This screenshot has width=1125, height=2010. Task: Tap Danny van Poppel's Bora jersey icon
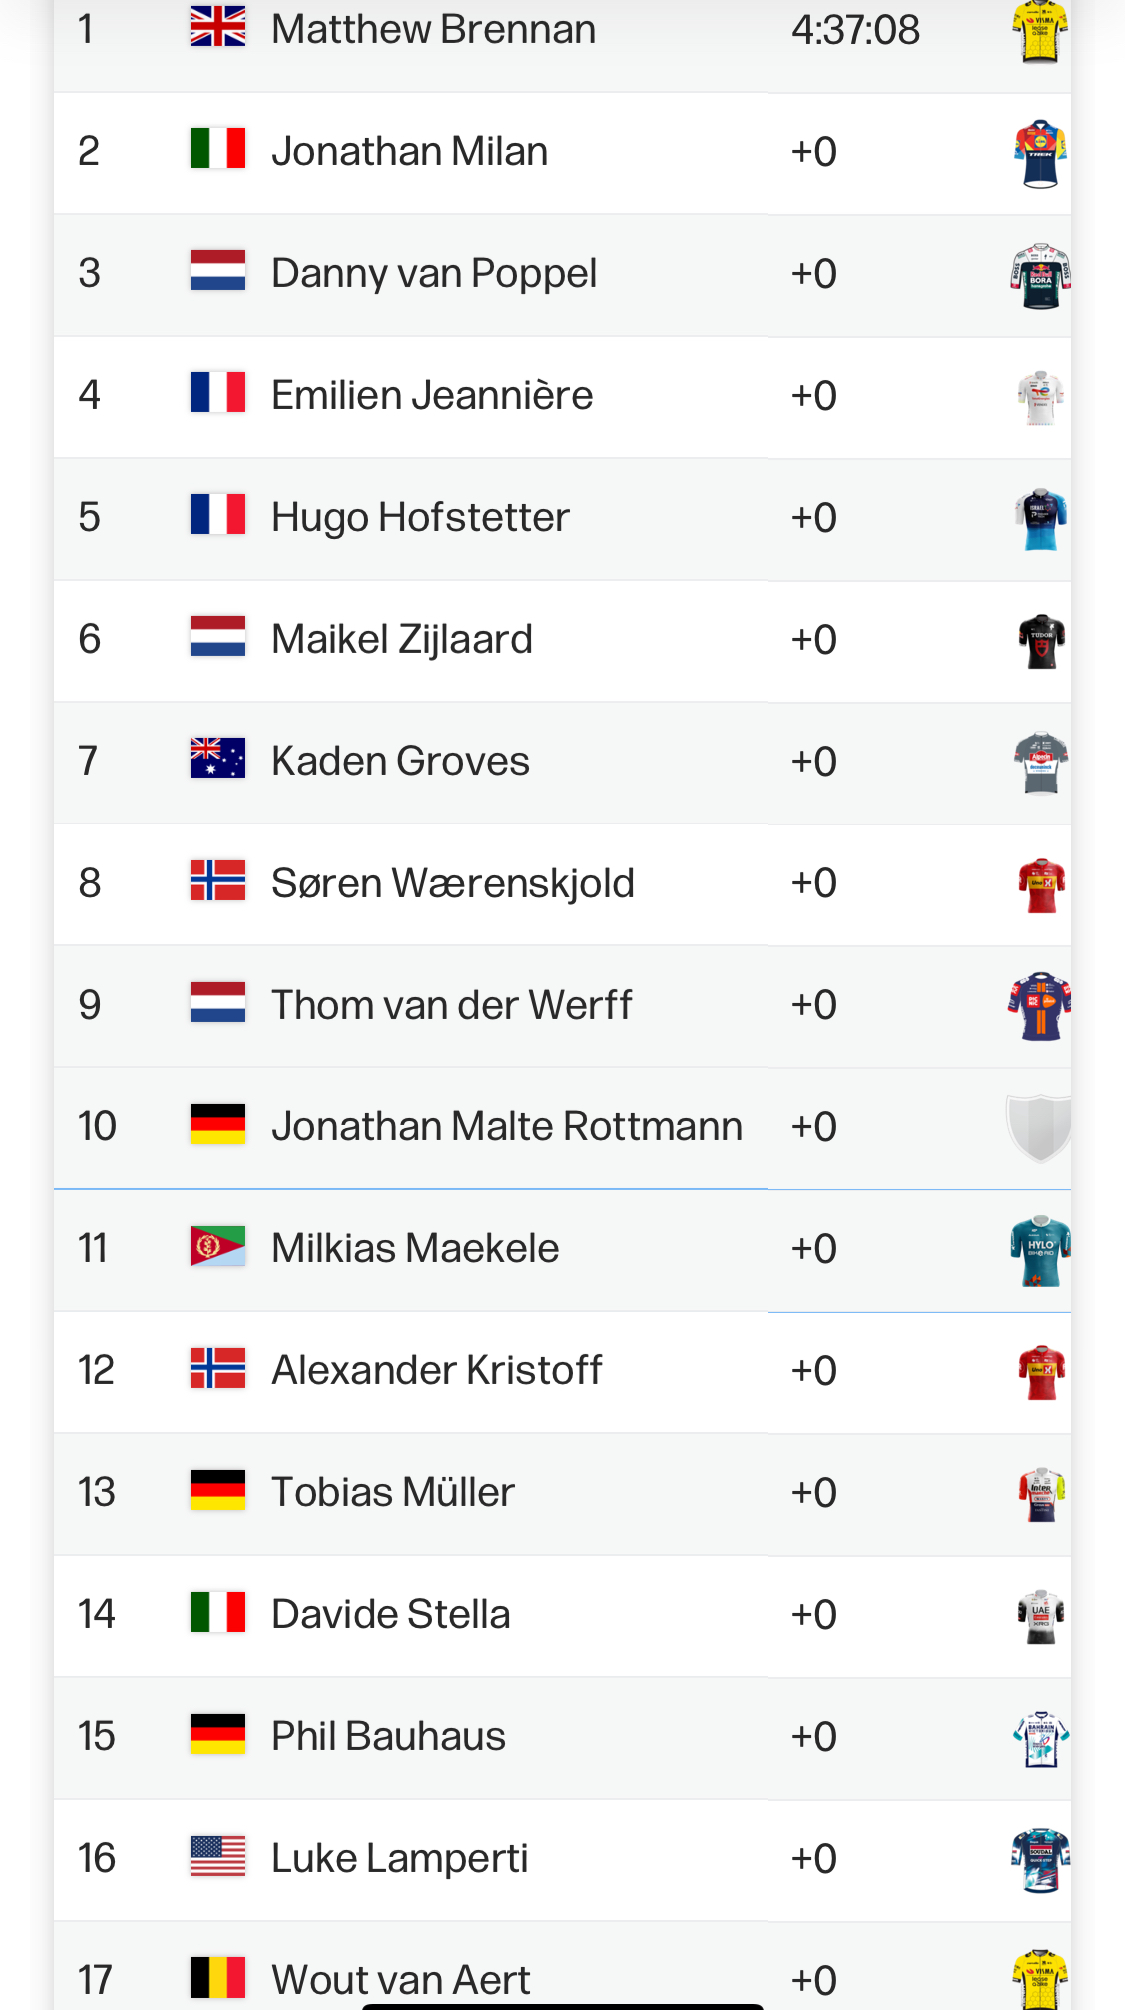click(x=1040, y=275)
